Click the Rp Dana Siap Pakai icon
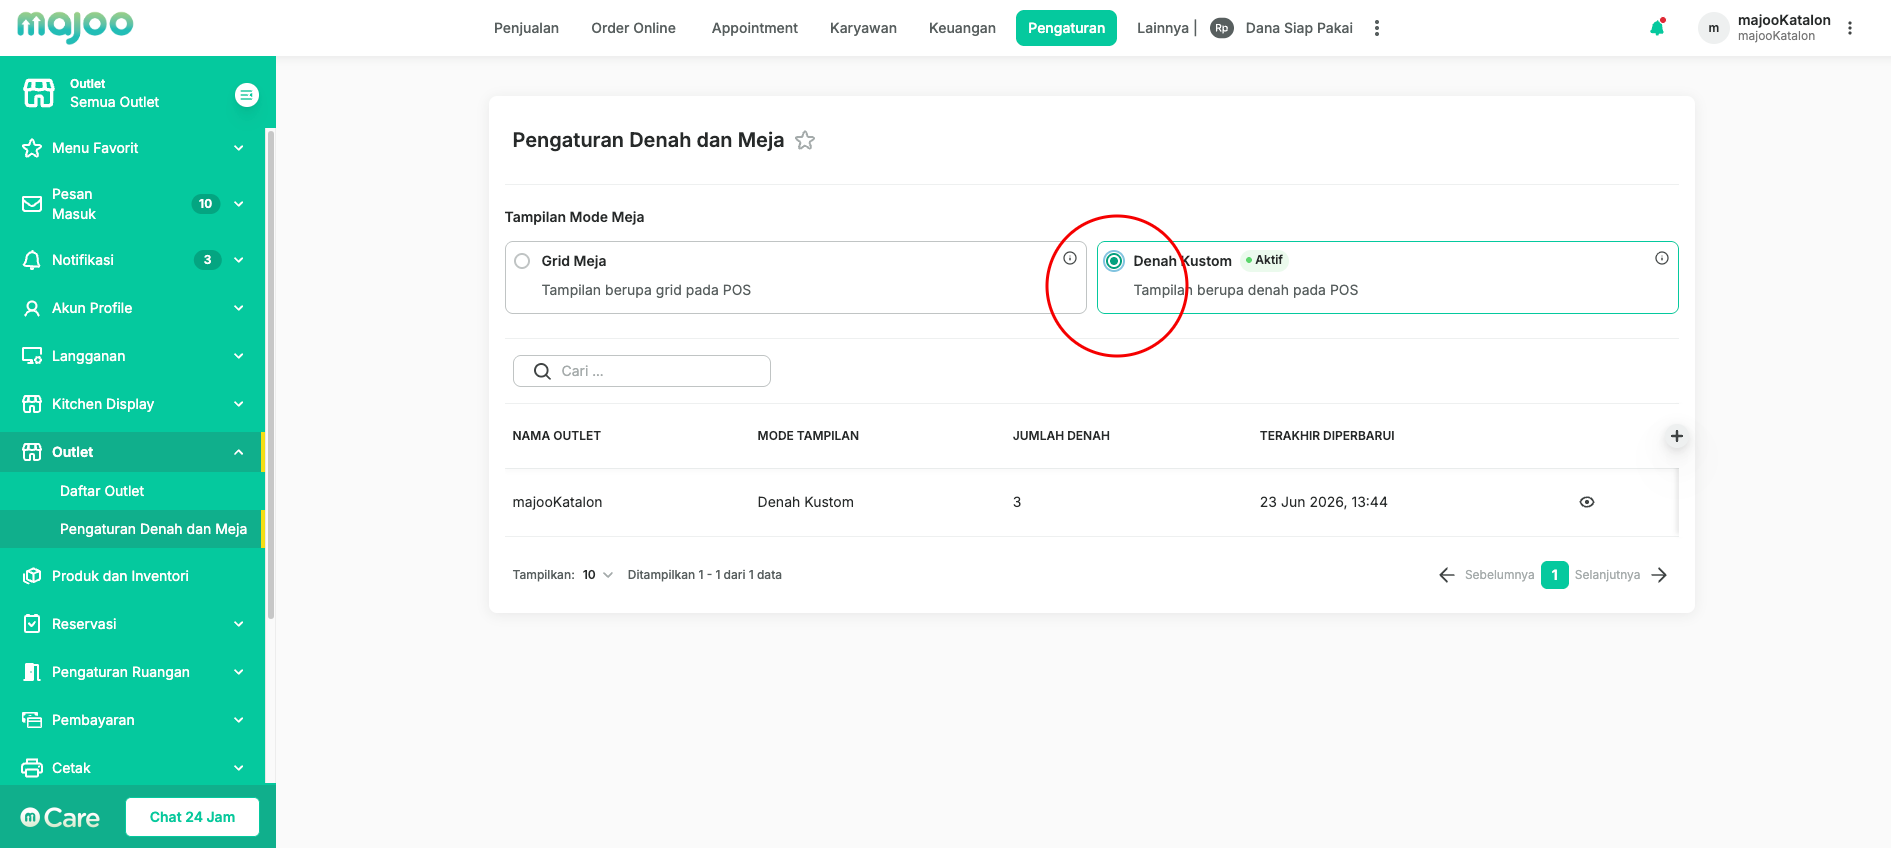Screen dimensions: 1891x848 (x=1221, y=28)
